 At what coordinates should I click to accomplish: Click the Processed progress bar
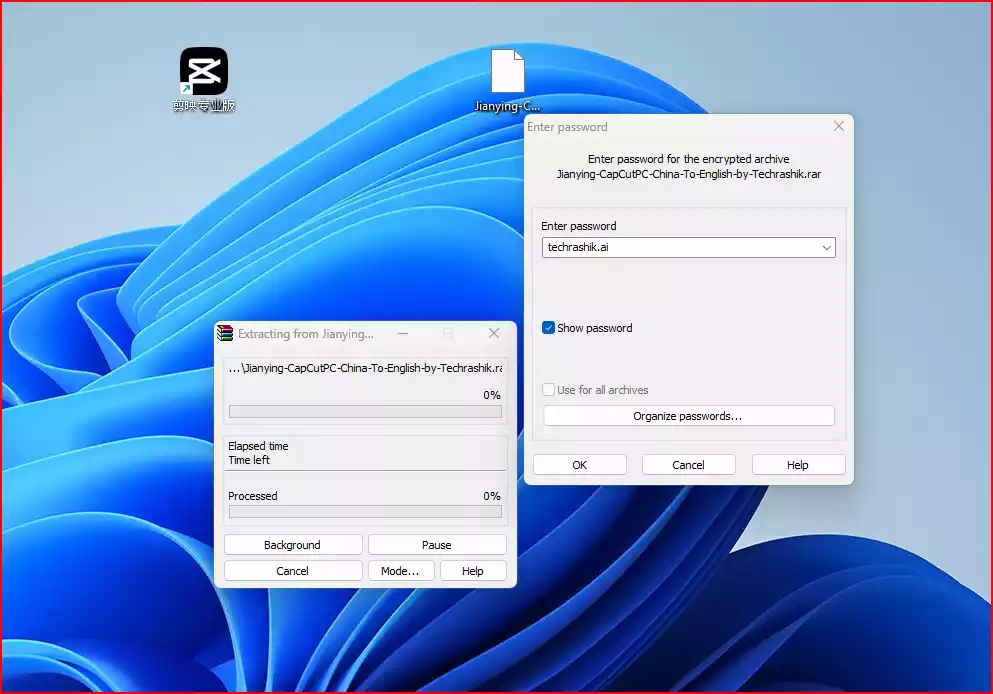point(365,512)
